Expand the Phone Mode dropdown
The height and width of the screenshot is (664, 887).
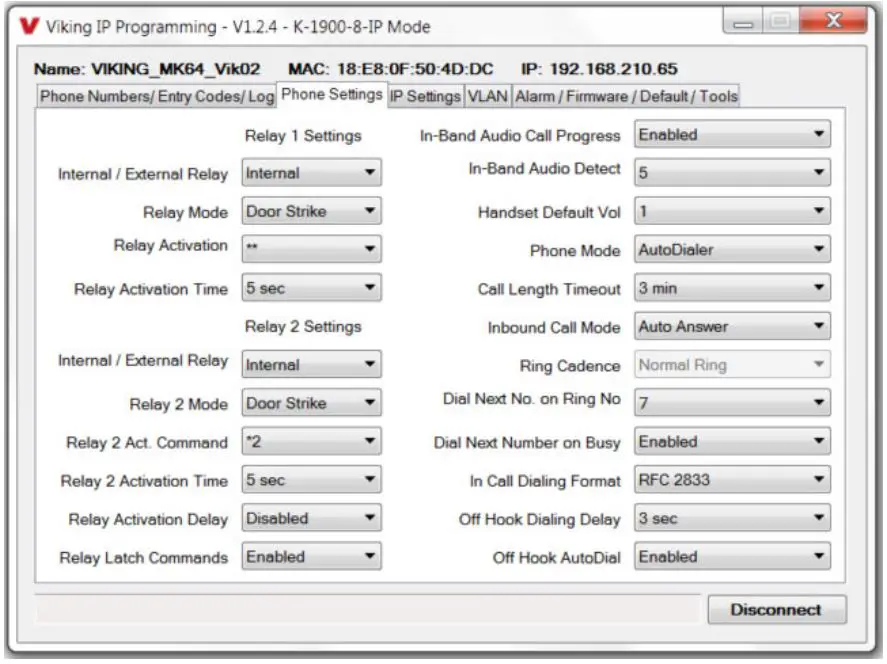coord(732,249)
